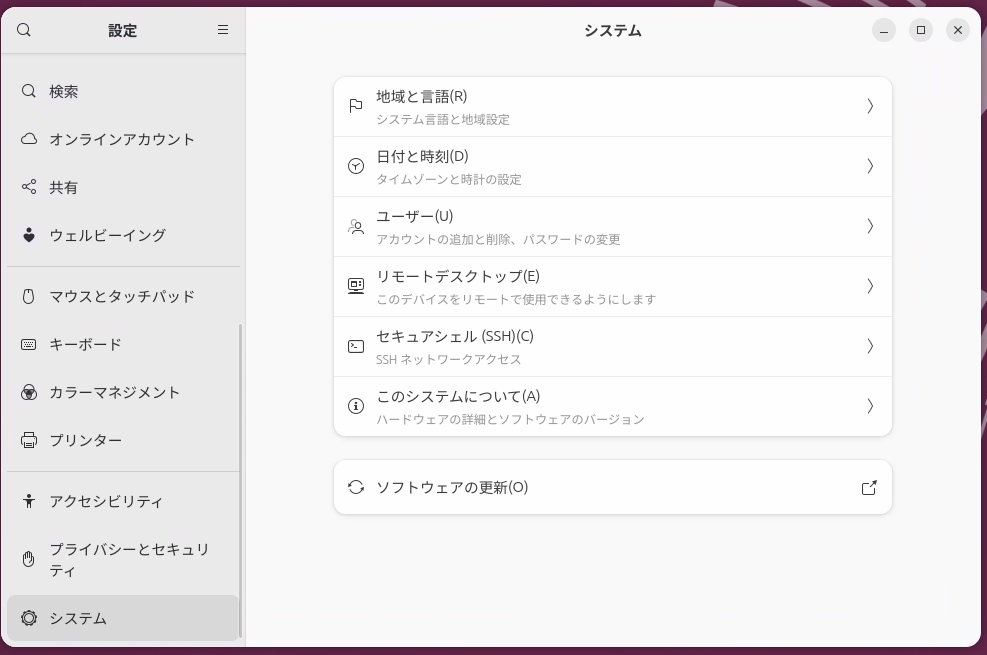
Task: Select オンラインアカウント in the sidebar
Action: [123, 139]
